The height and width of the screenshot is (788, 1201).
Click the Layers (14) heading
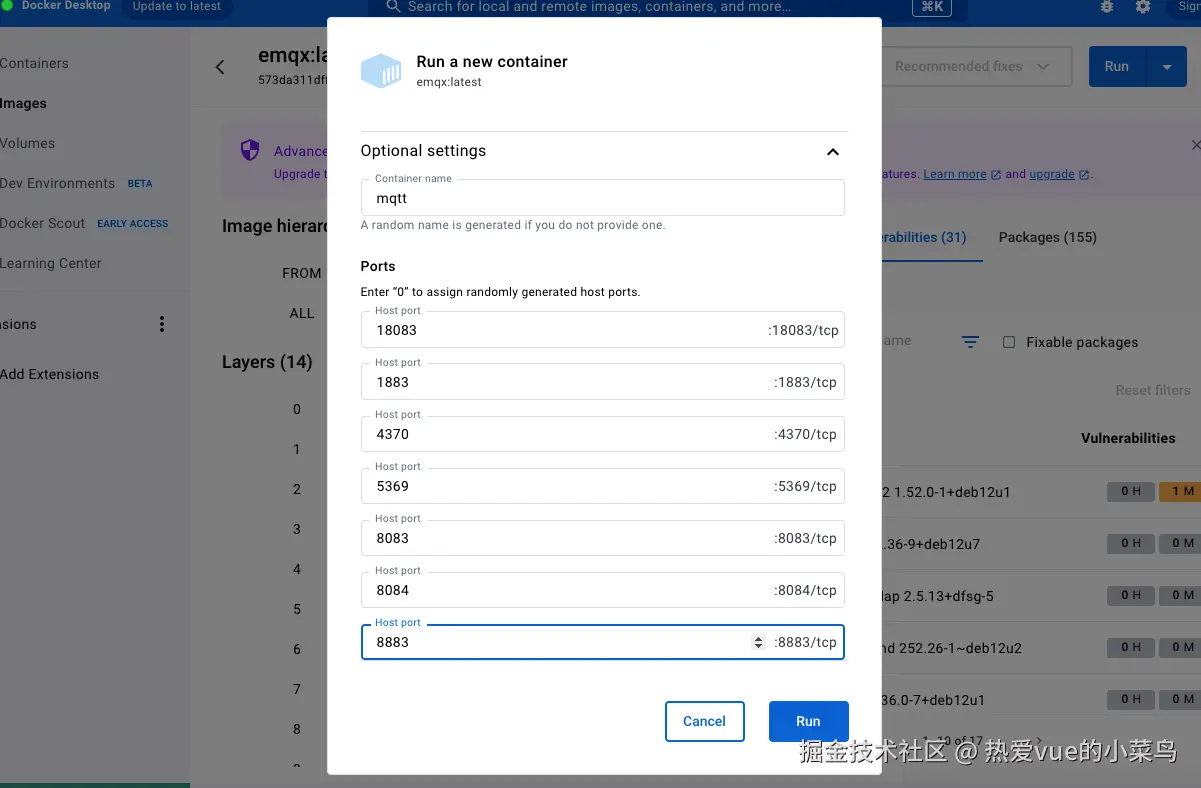pos(267,362)
